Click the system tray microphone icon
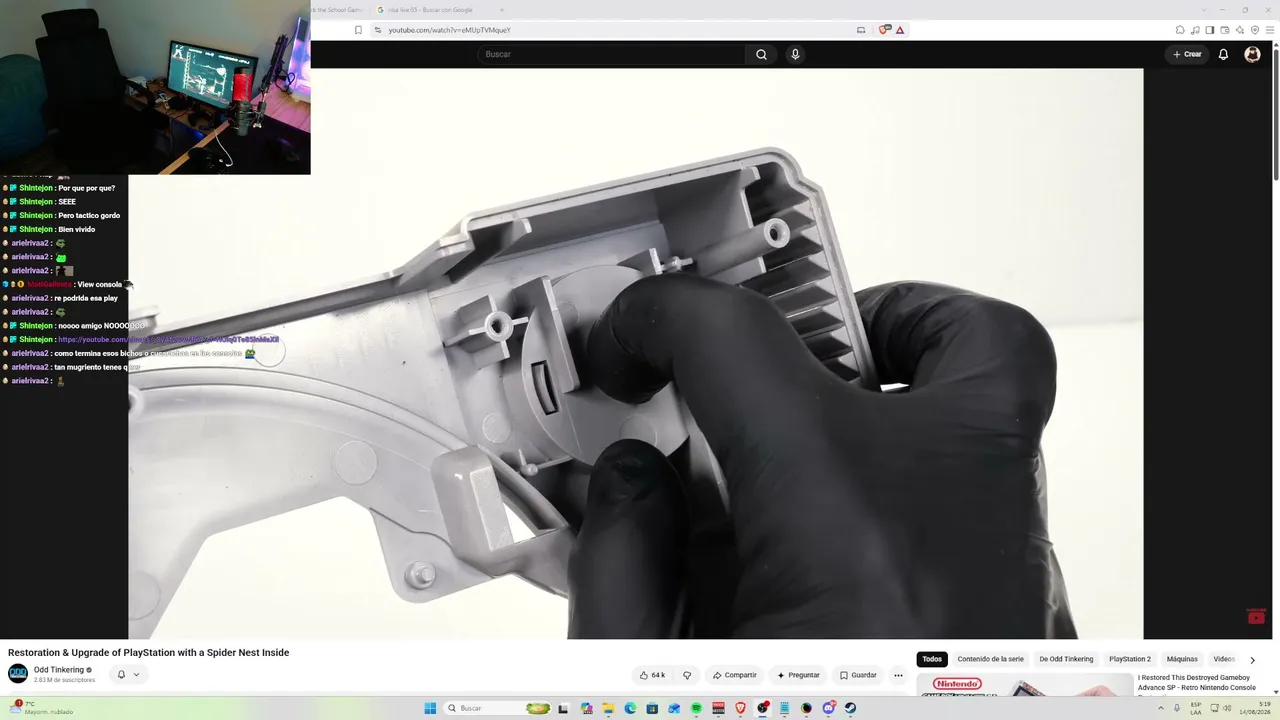The width and height of the screenshot is (1280, 720). pos(1177,708)
